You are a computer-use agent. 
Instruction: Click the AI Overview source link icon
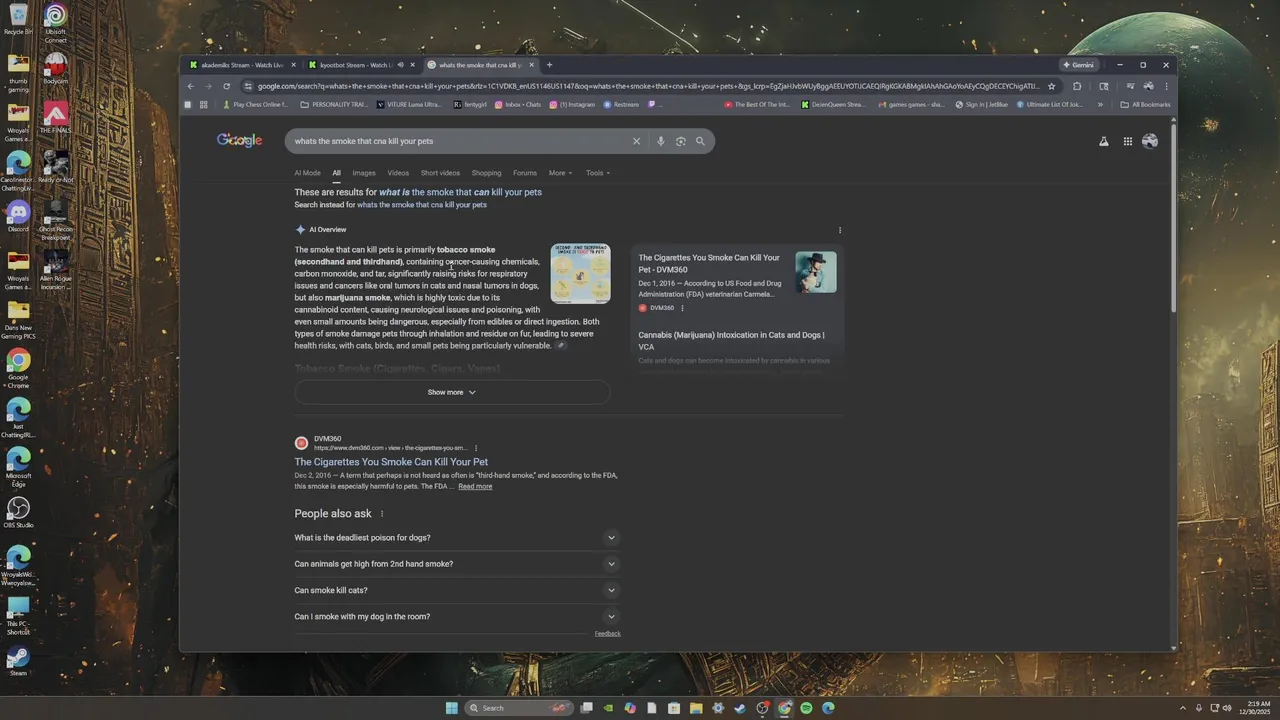(x=561, y=346)
